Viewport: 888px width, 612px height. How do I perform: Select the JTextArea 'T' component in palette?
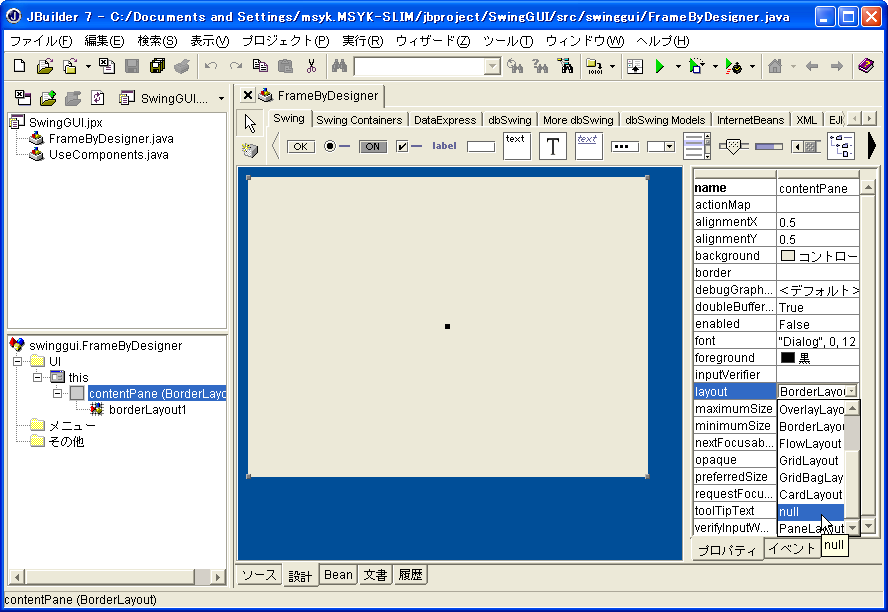click(553, 146)
